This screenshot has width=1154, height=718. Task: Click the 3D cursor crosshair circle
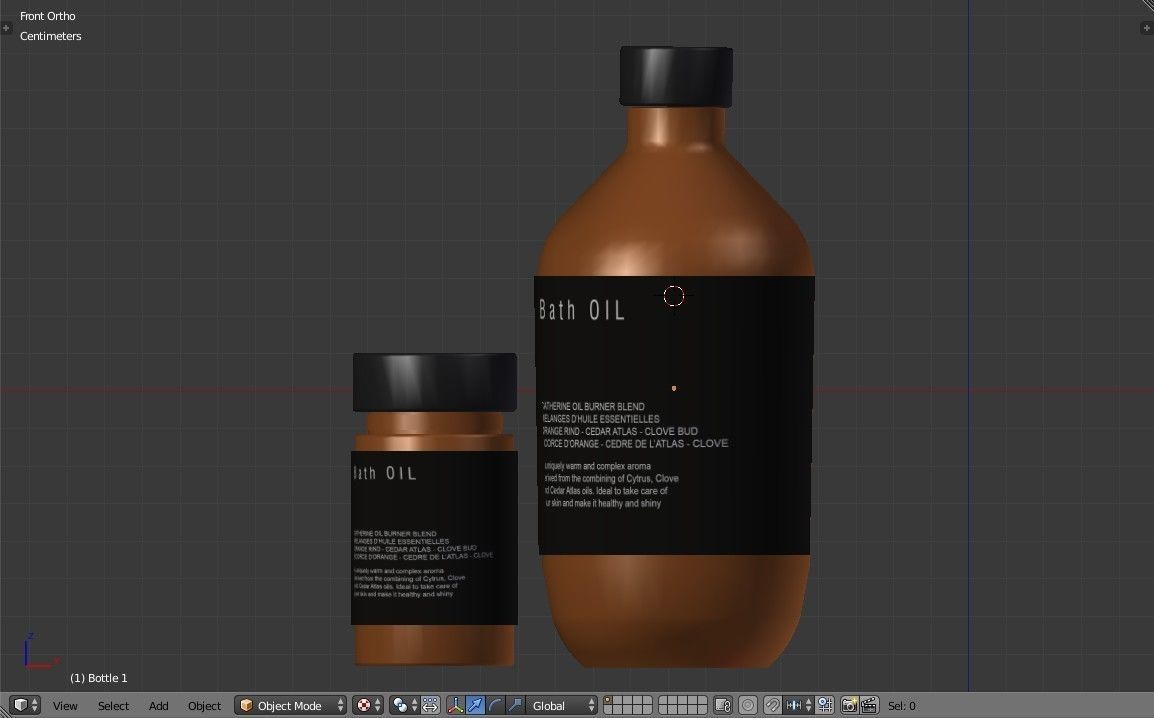pos(673,296)
